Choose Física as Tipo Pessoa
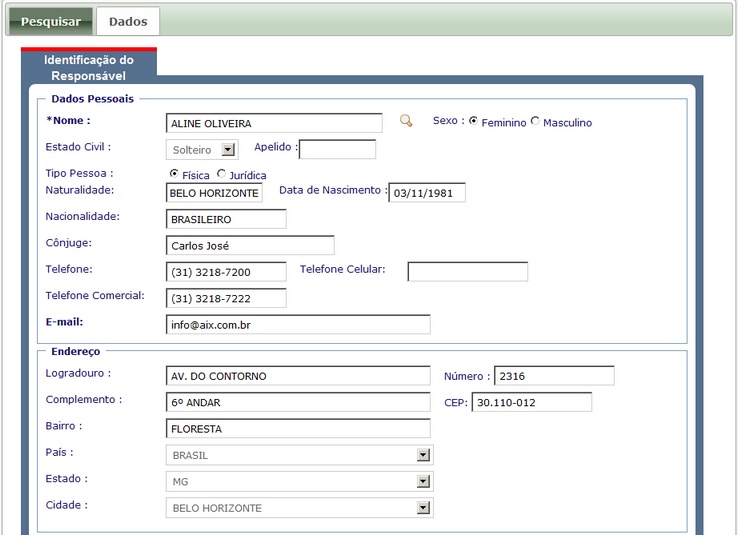 (174, 173)
